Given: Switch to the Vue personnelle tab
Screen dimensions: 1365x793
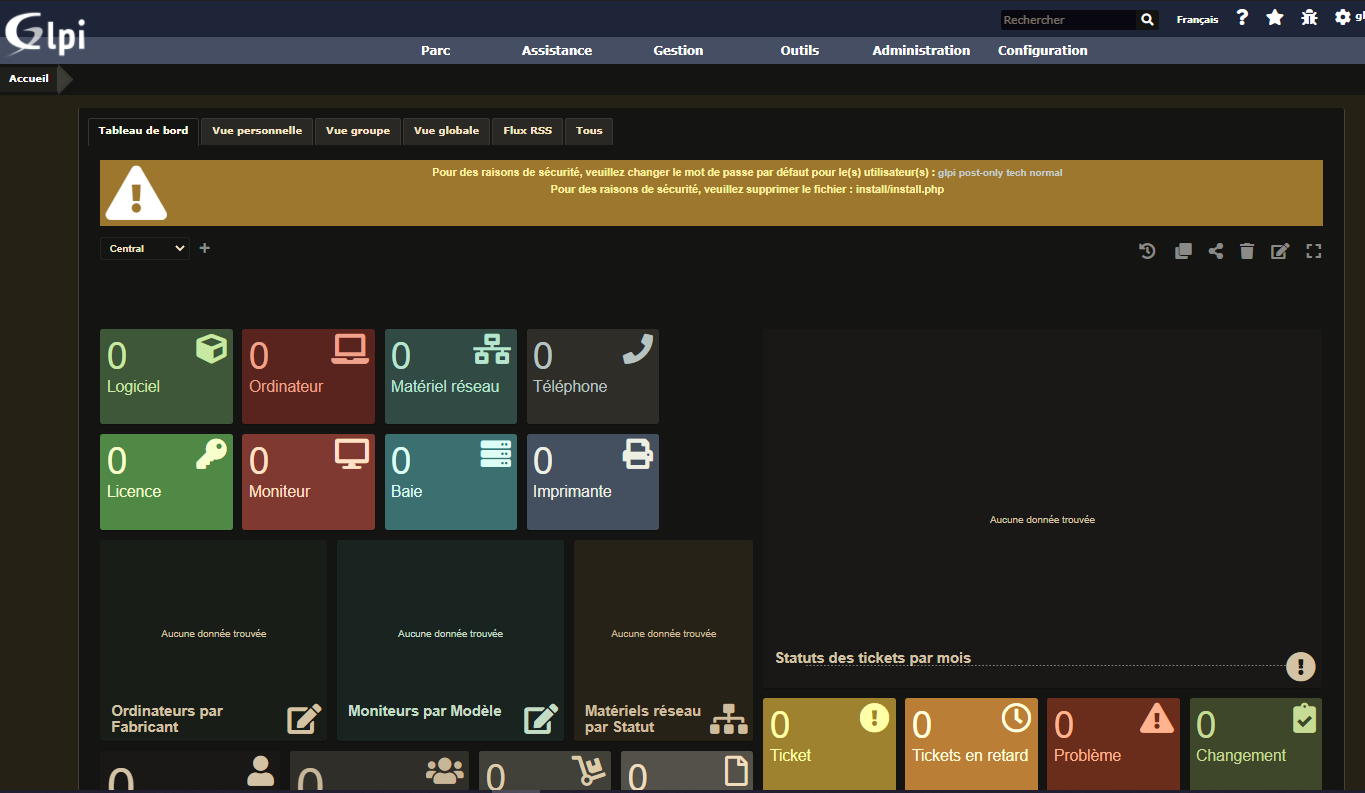Looking at the screenshot, I should click(x=257, y=131).
